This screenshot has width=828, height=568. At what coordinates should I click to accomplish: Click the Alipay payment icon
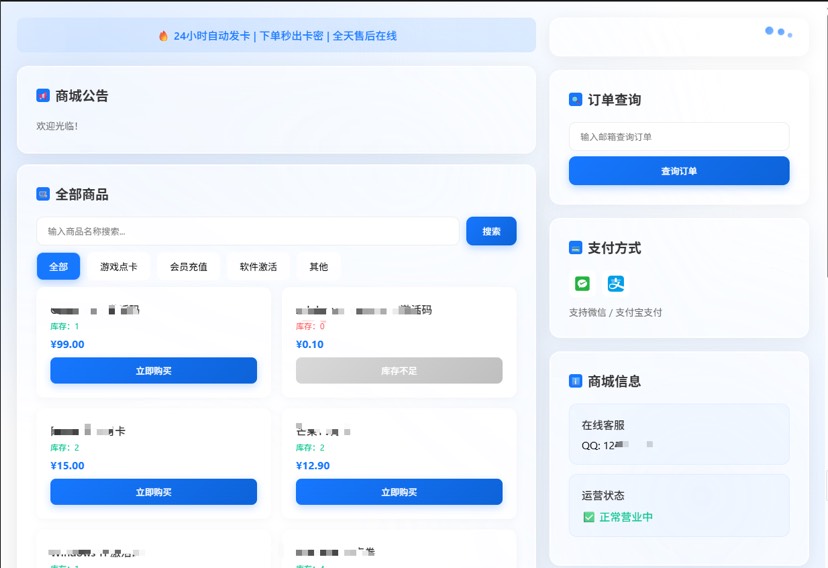pos(616,284)
